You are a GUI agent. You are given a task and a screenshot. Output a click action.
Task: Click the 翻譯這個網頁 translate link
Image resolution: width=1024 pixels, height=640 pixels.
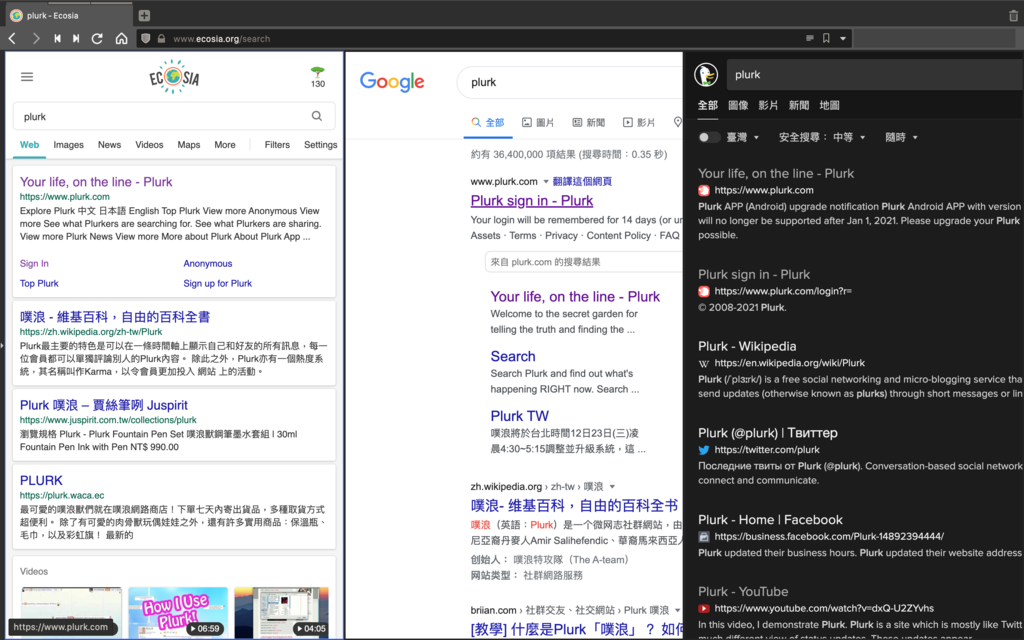tap(582, 182)
